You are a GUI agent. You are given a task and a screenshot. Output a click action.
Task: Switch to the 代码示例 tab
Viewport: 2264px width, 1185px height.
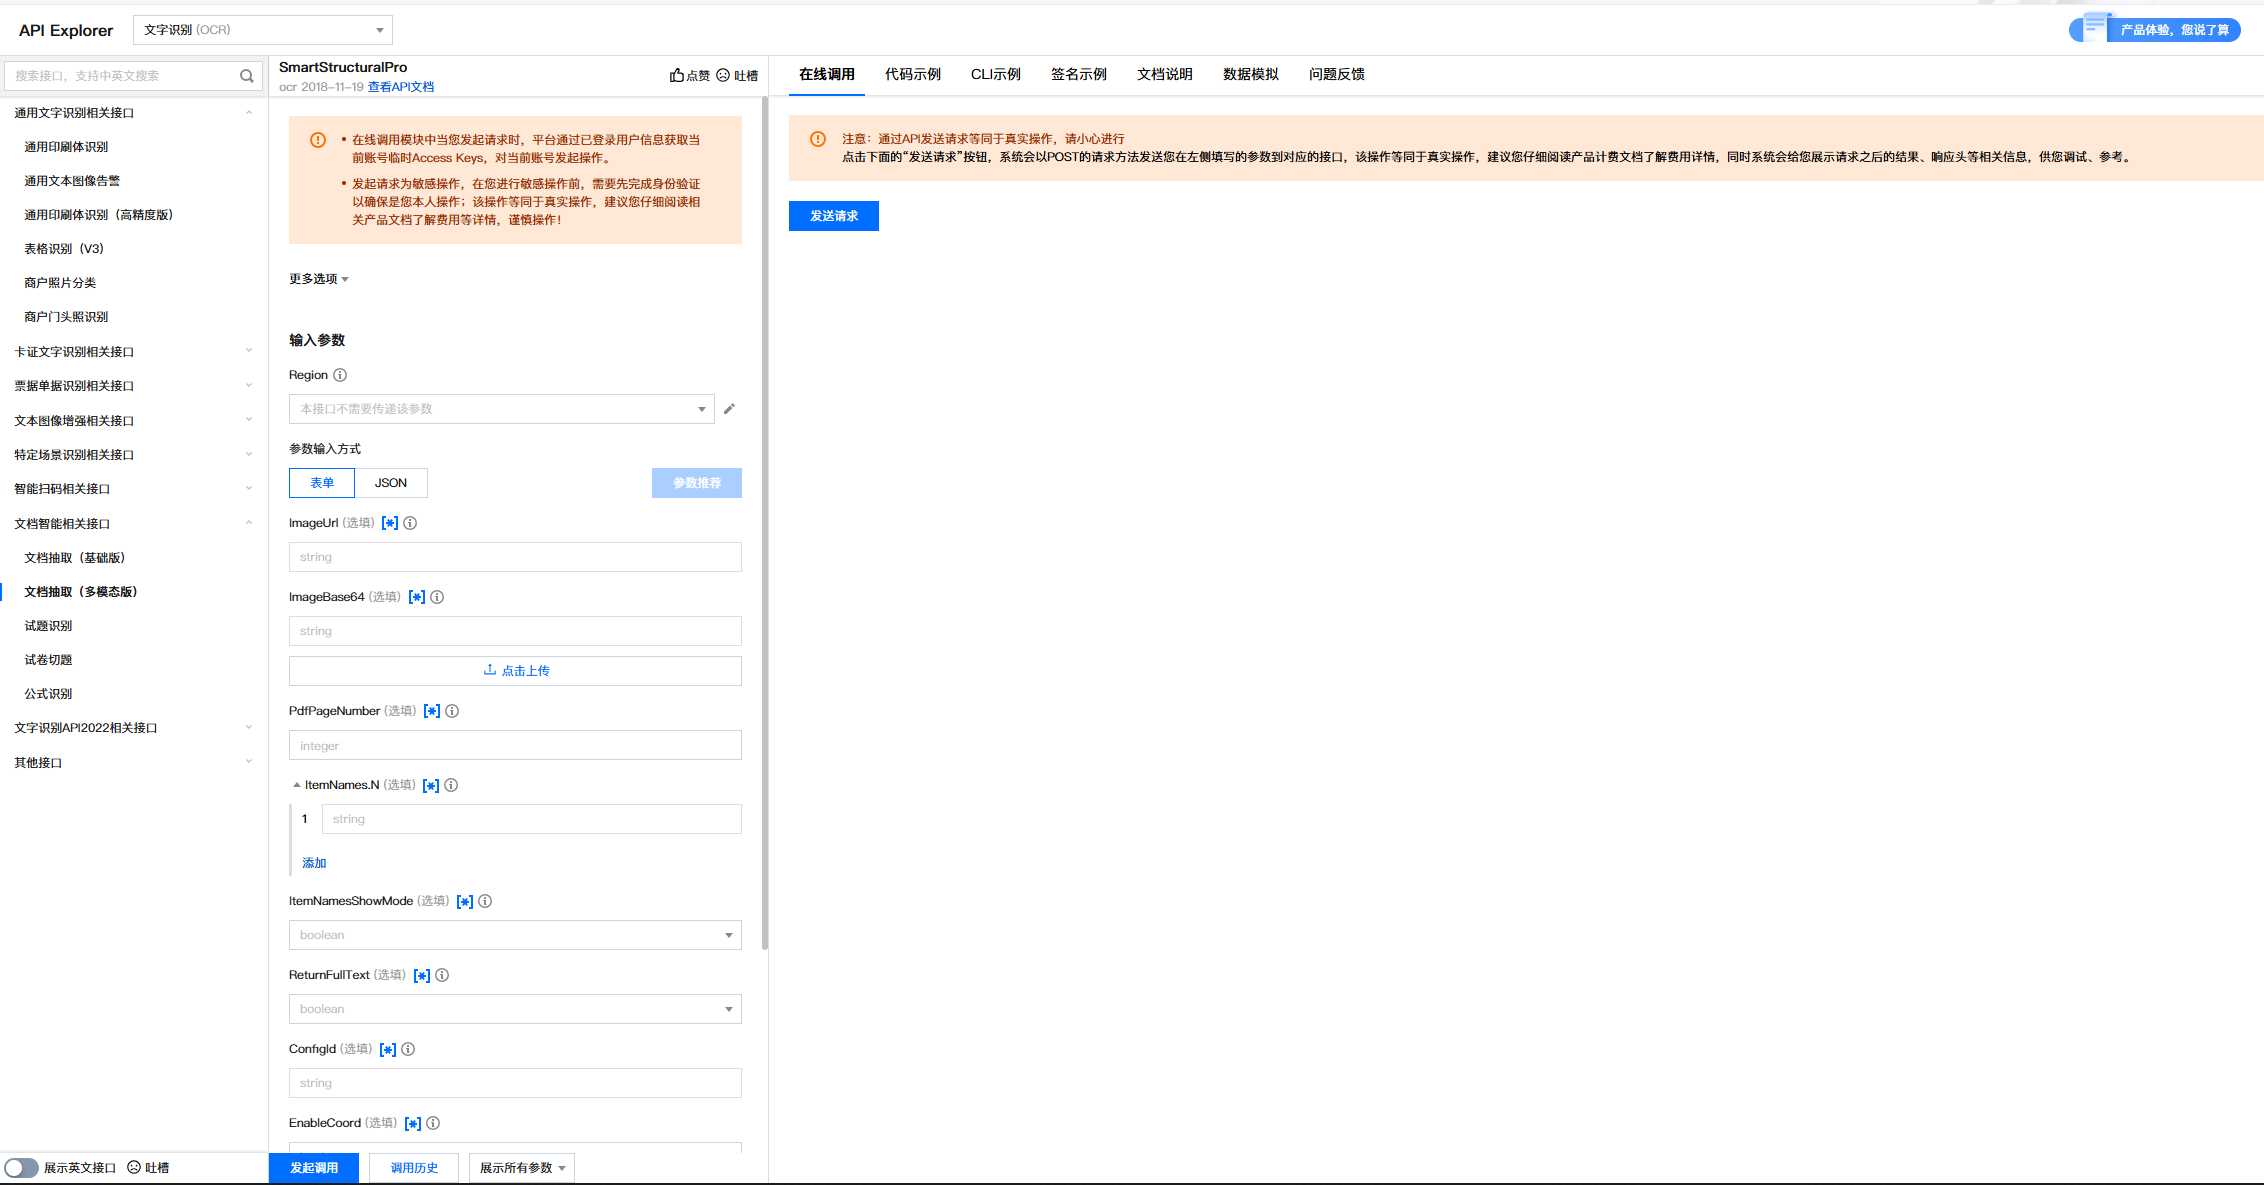point(912,74)
